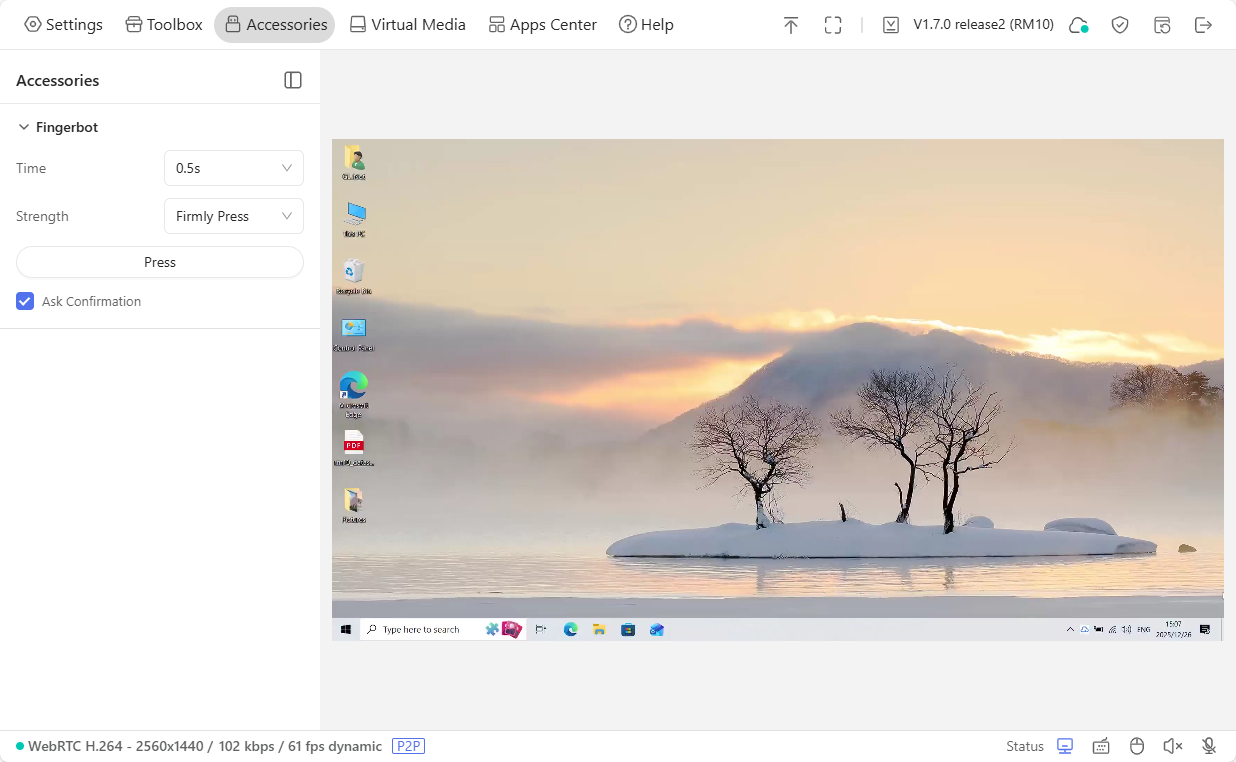1236x762 pixels.
Task: Click the P2P connection badge
Action: [x=408, y=746]
